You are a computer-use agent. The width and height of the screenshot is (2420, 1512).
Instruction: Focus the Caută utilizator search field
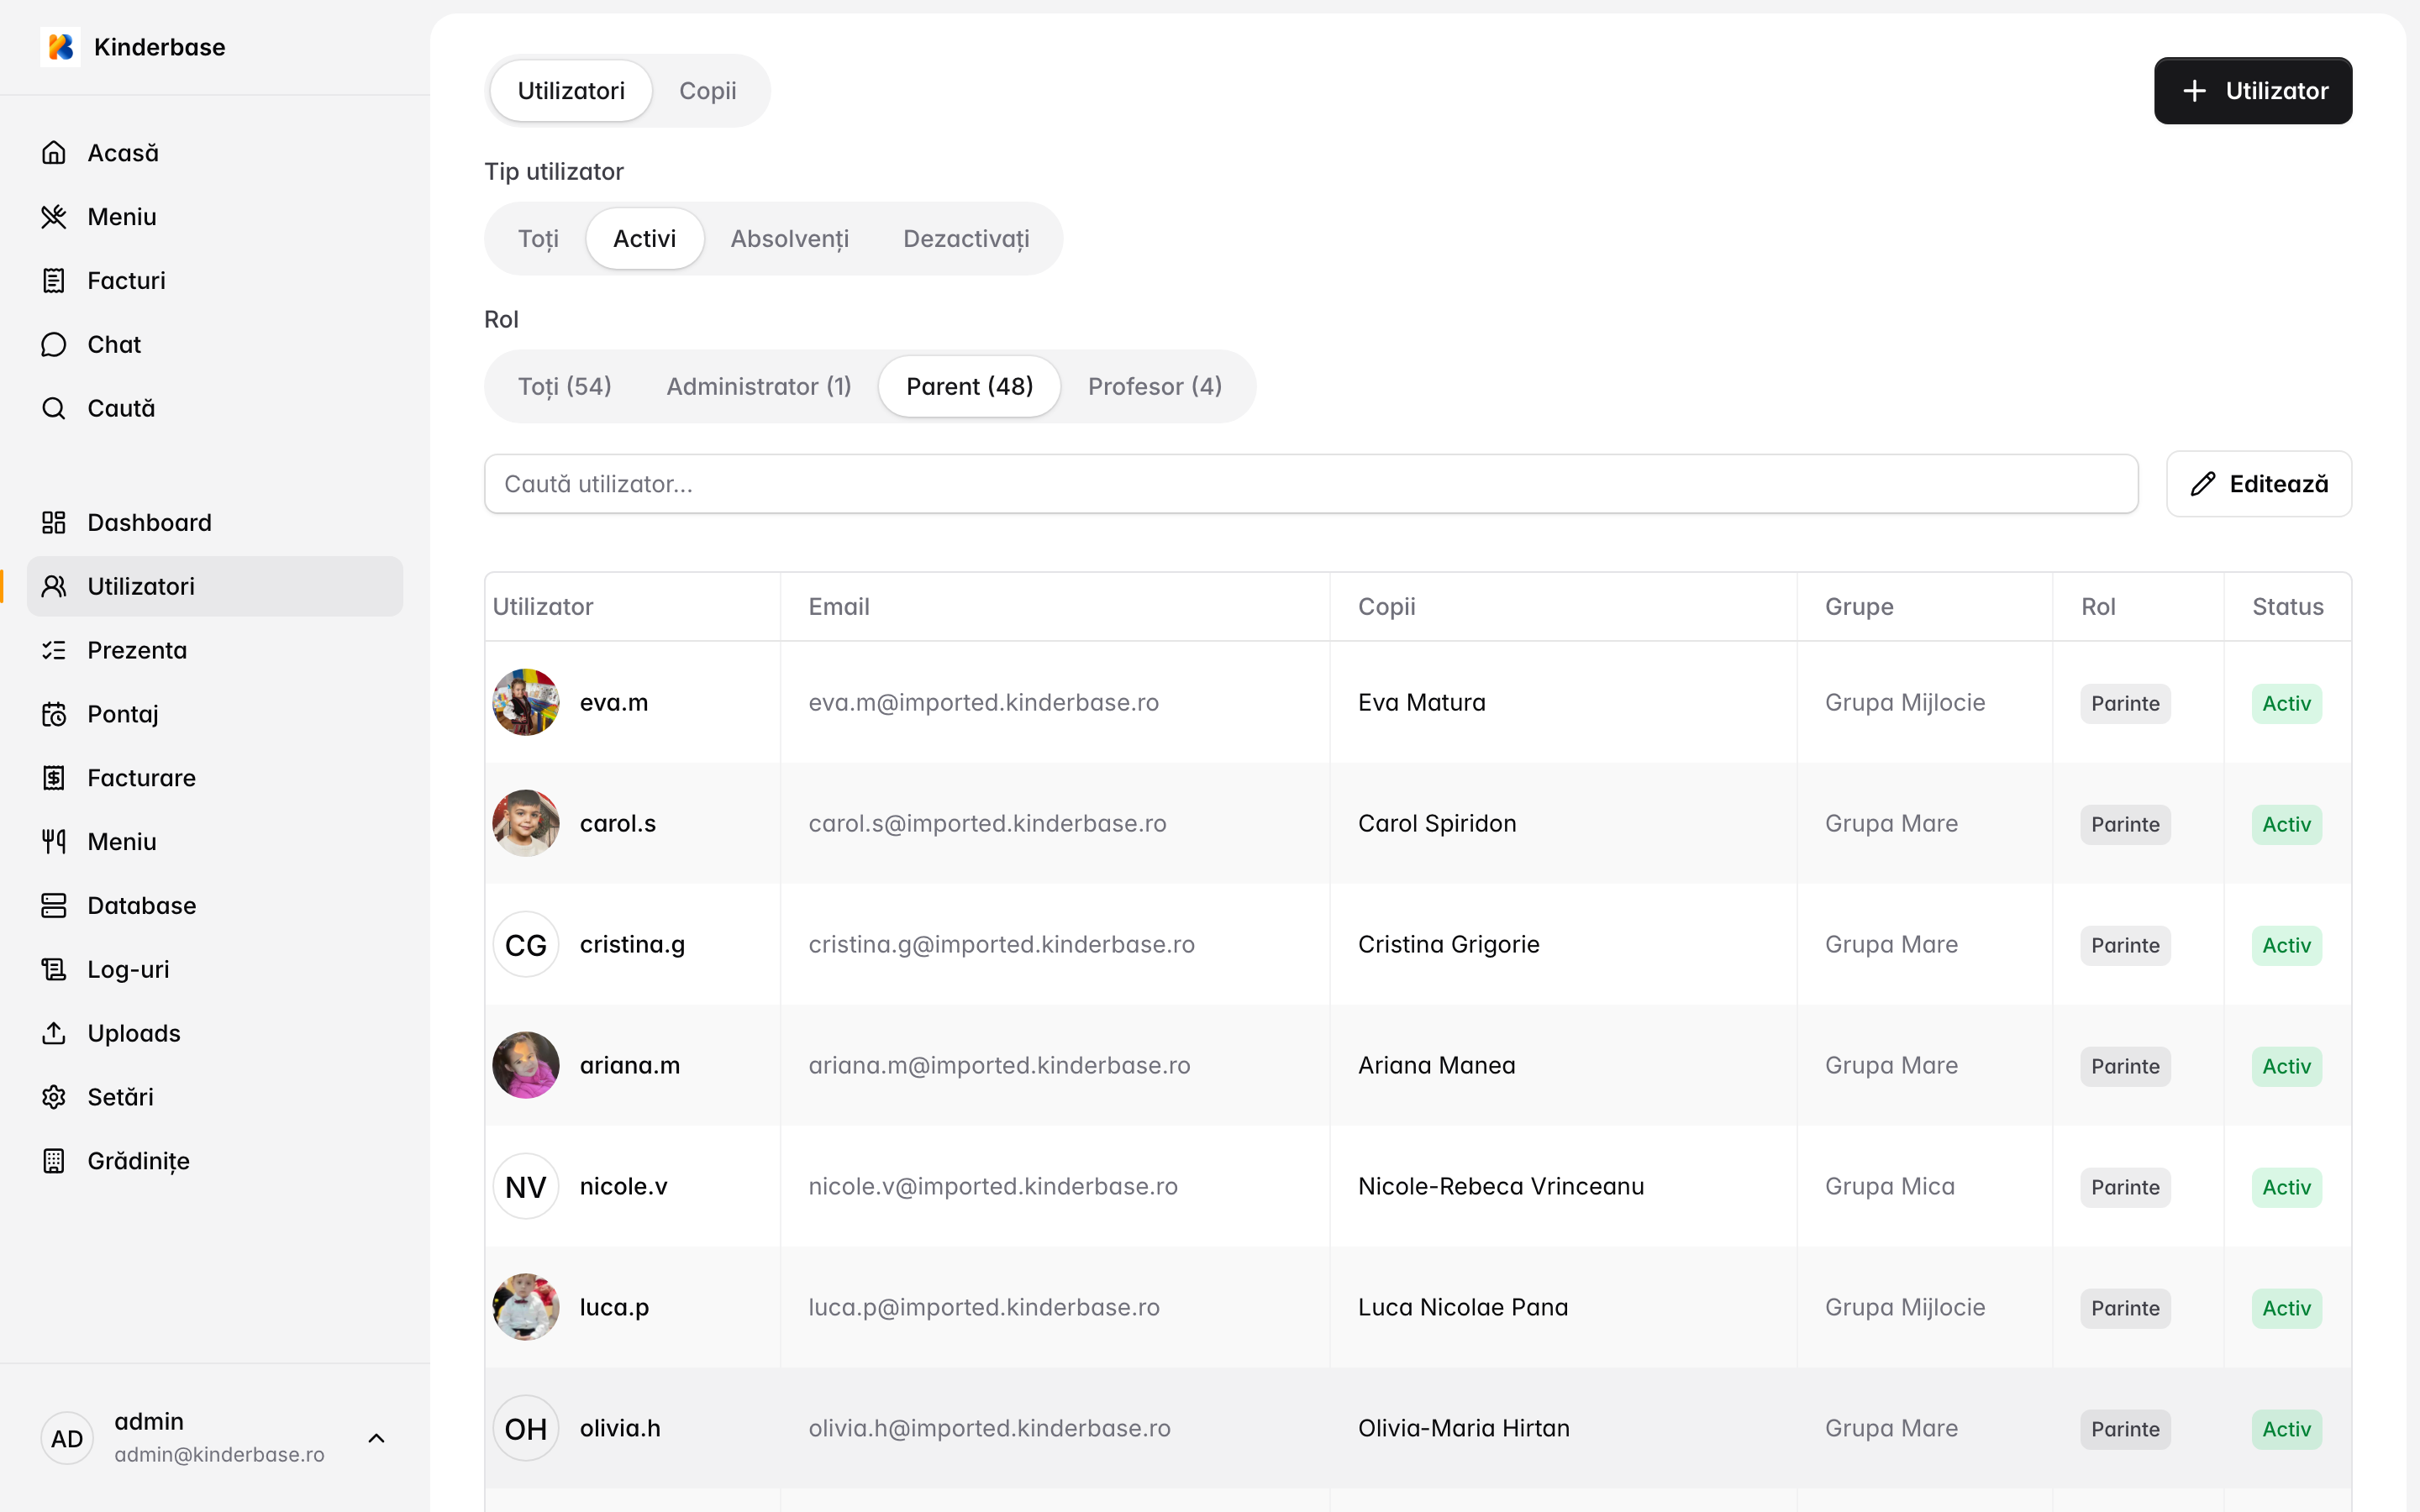1310,484
